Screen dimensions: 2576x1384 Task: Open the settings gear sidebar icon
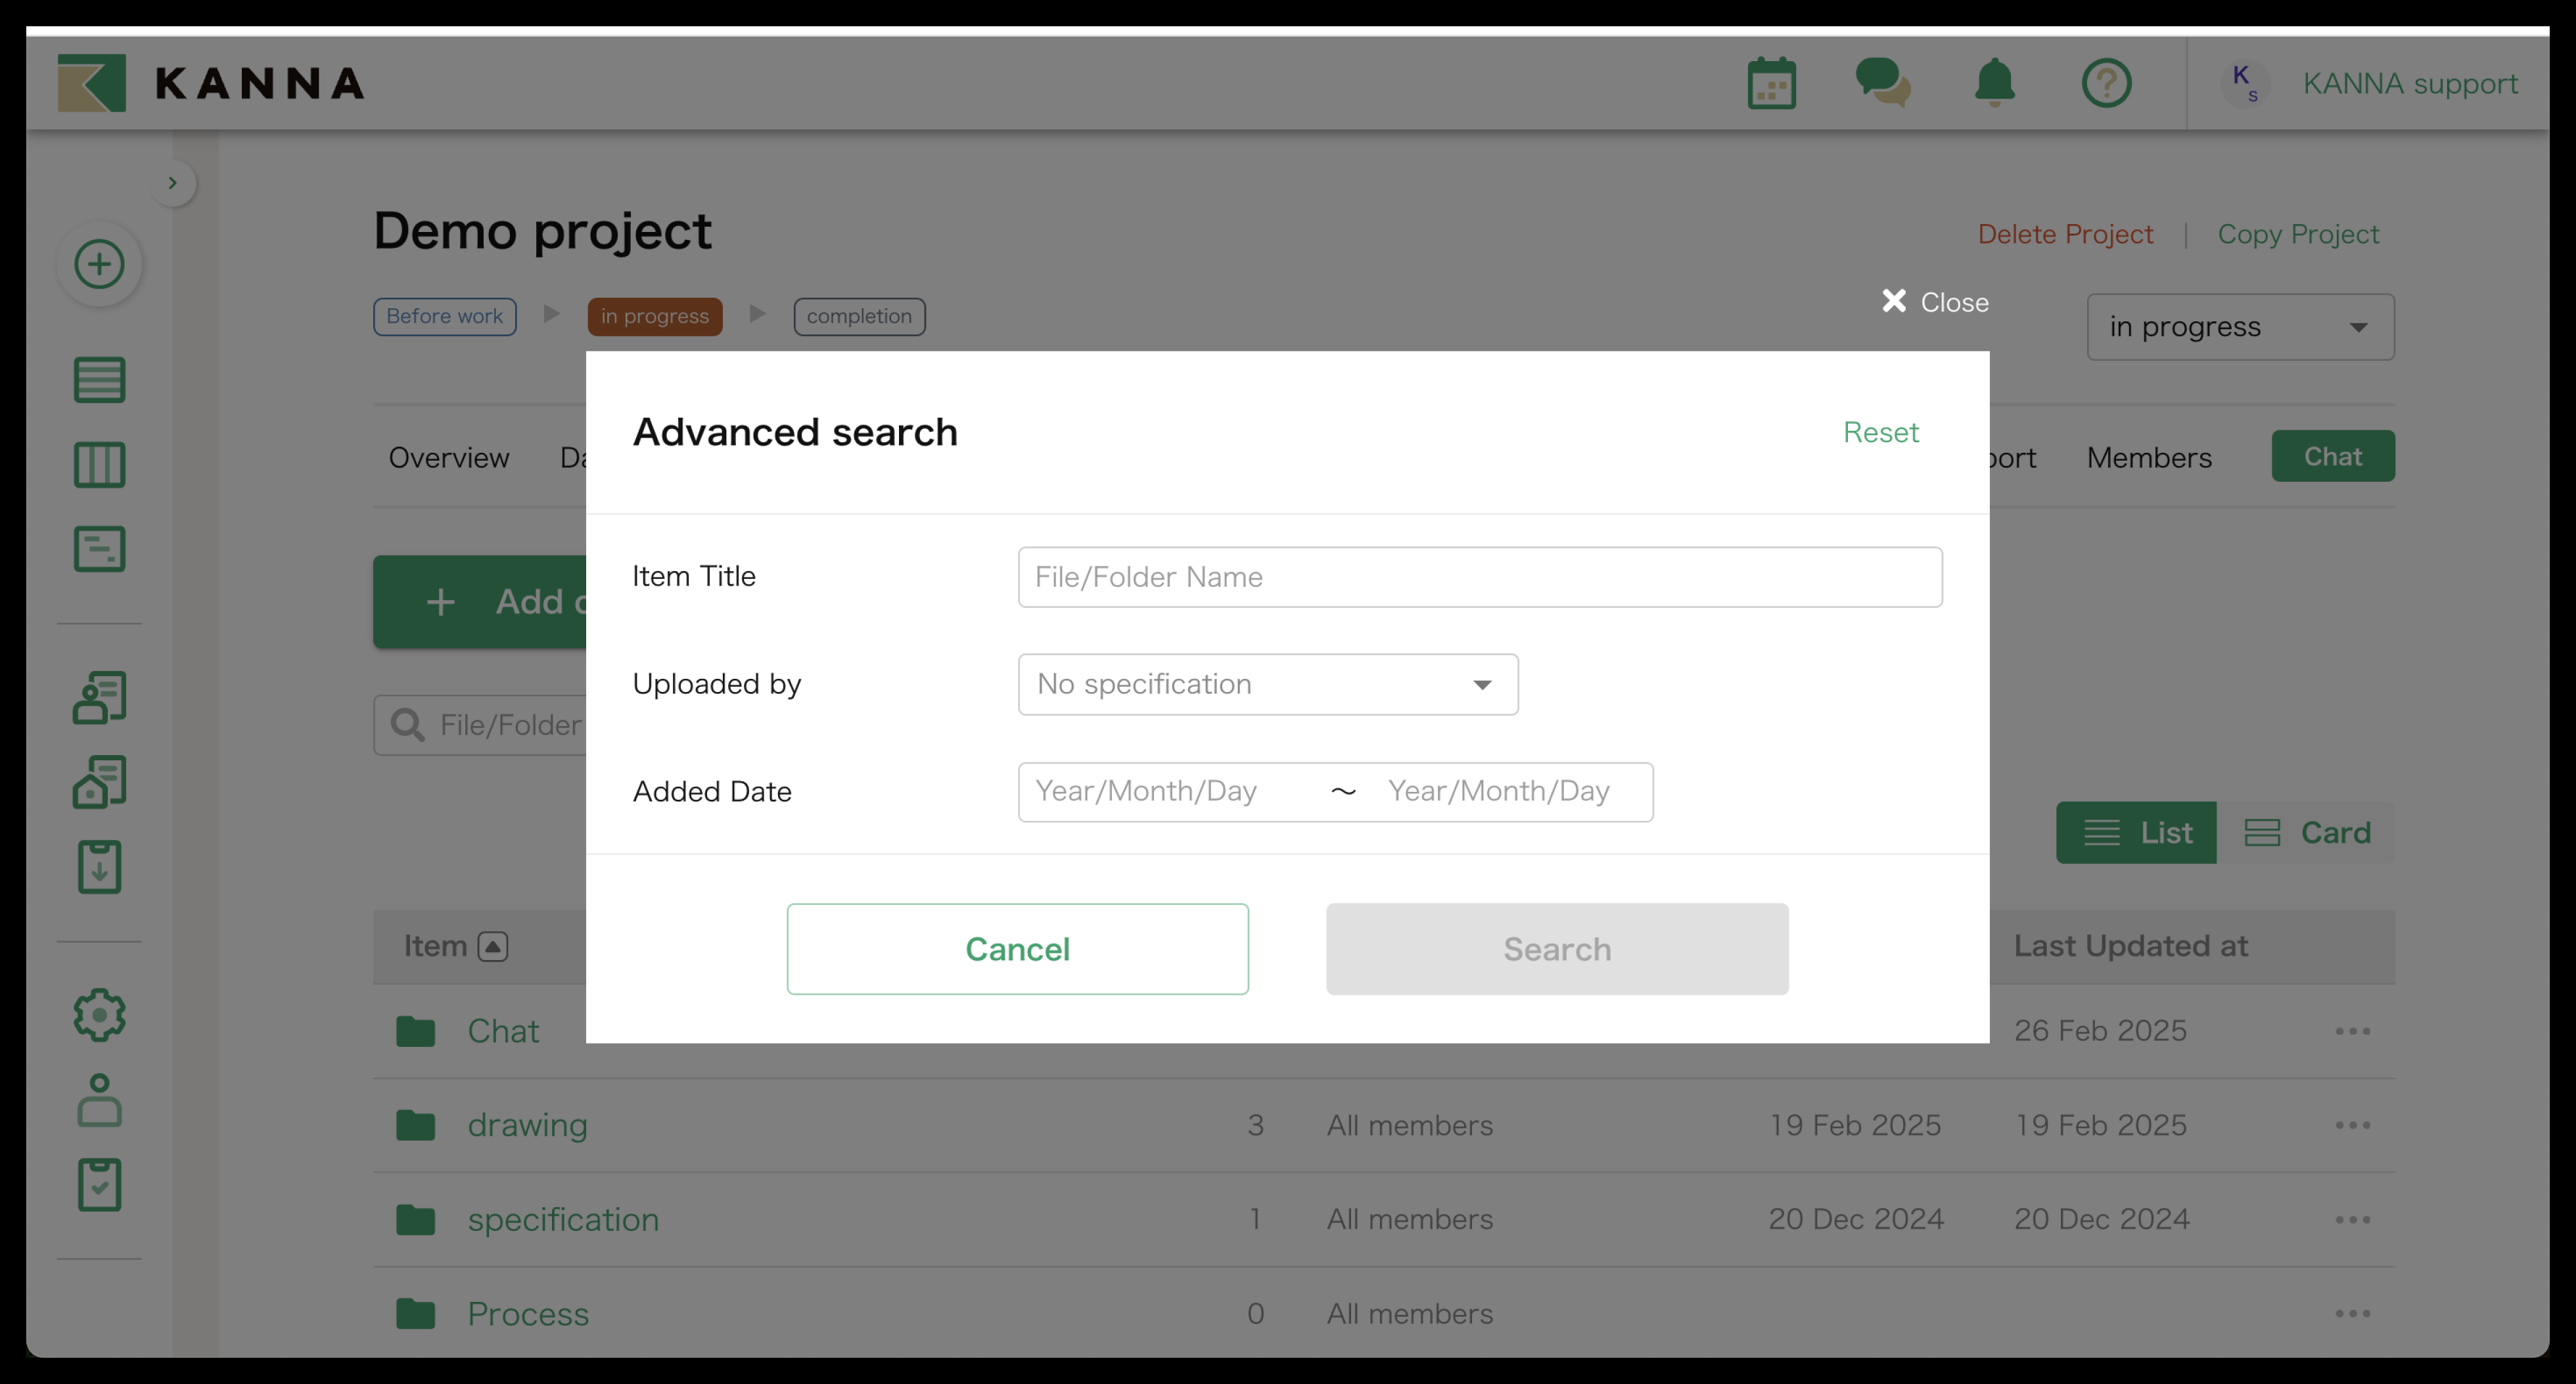pyautogui.click(x=99, y=1015)
